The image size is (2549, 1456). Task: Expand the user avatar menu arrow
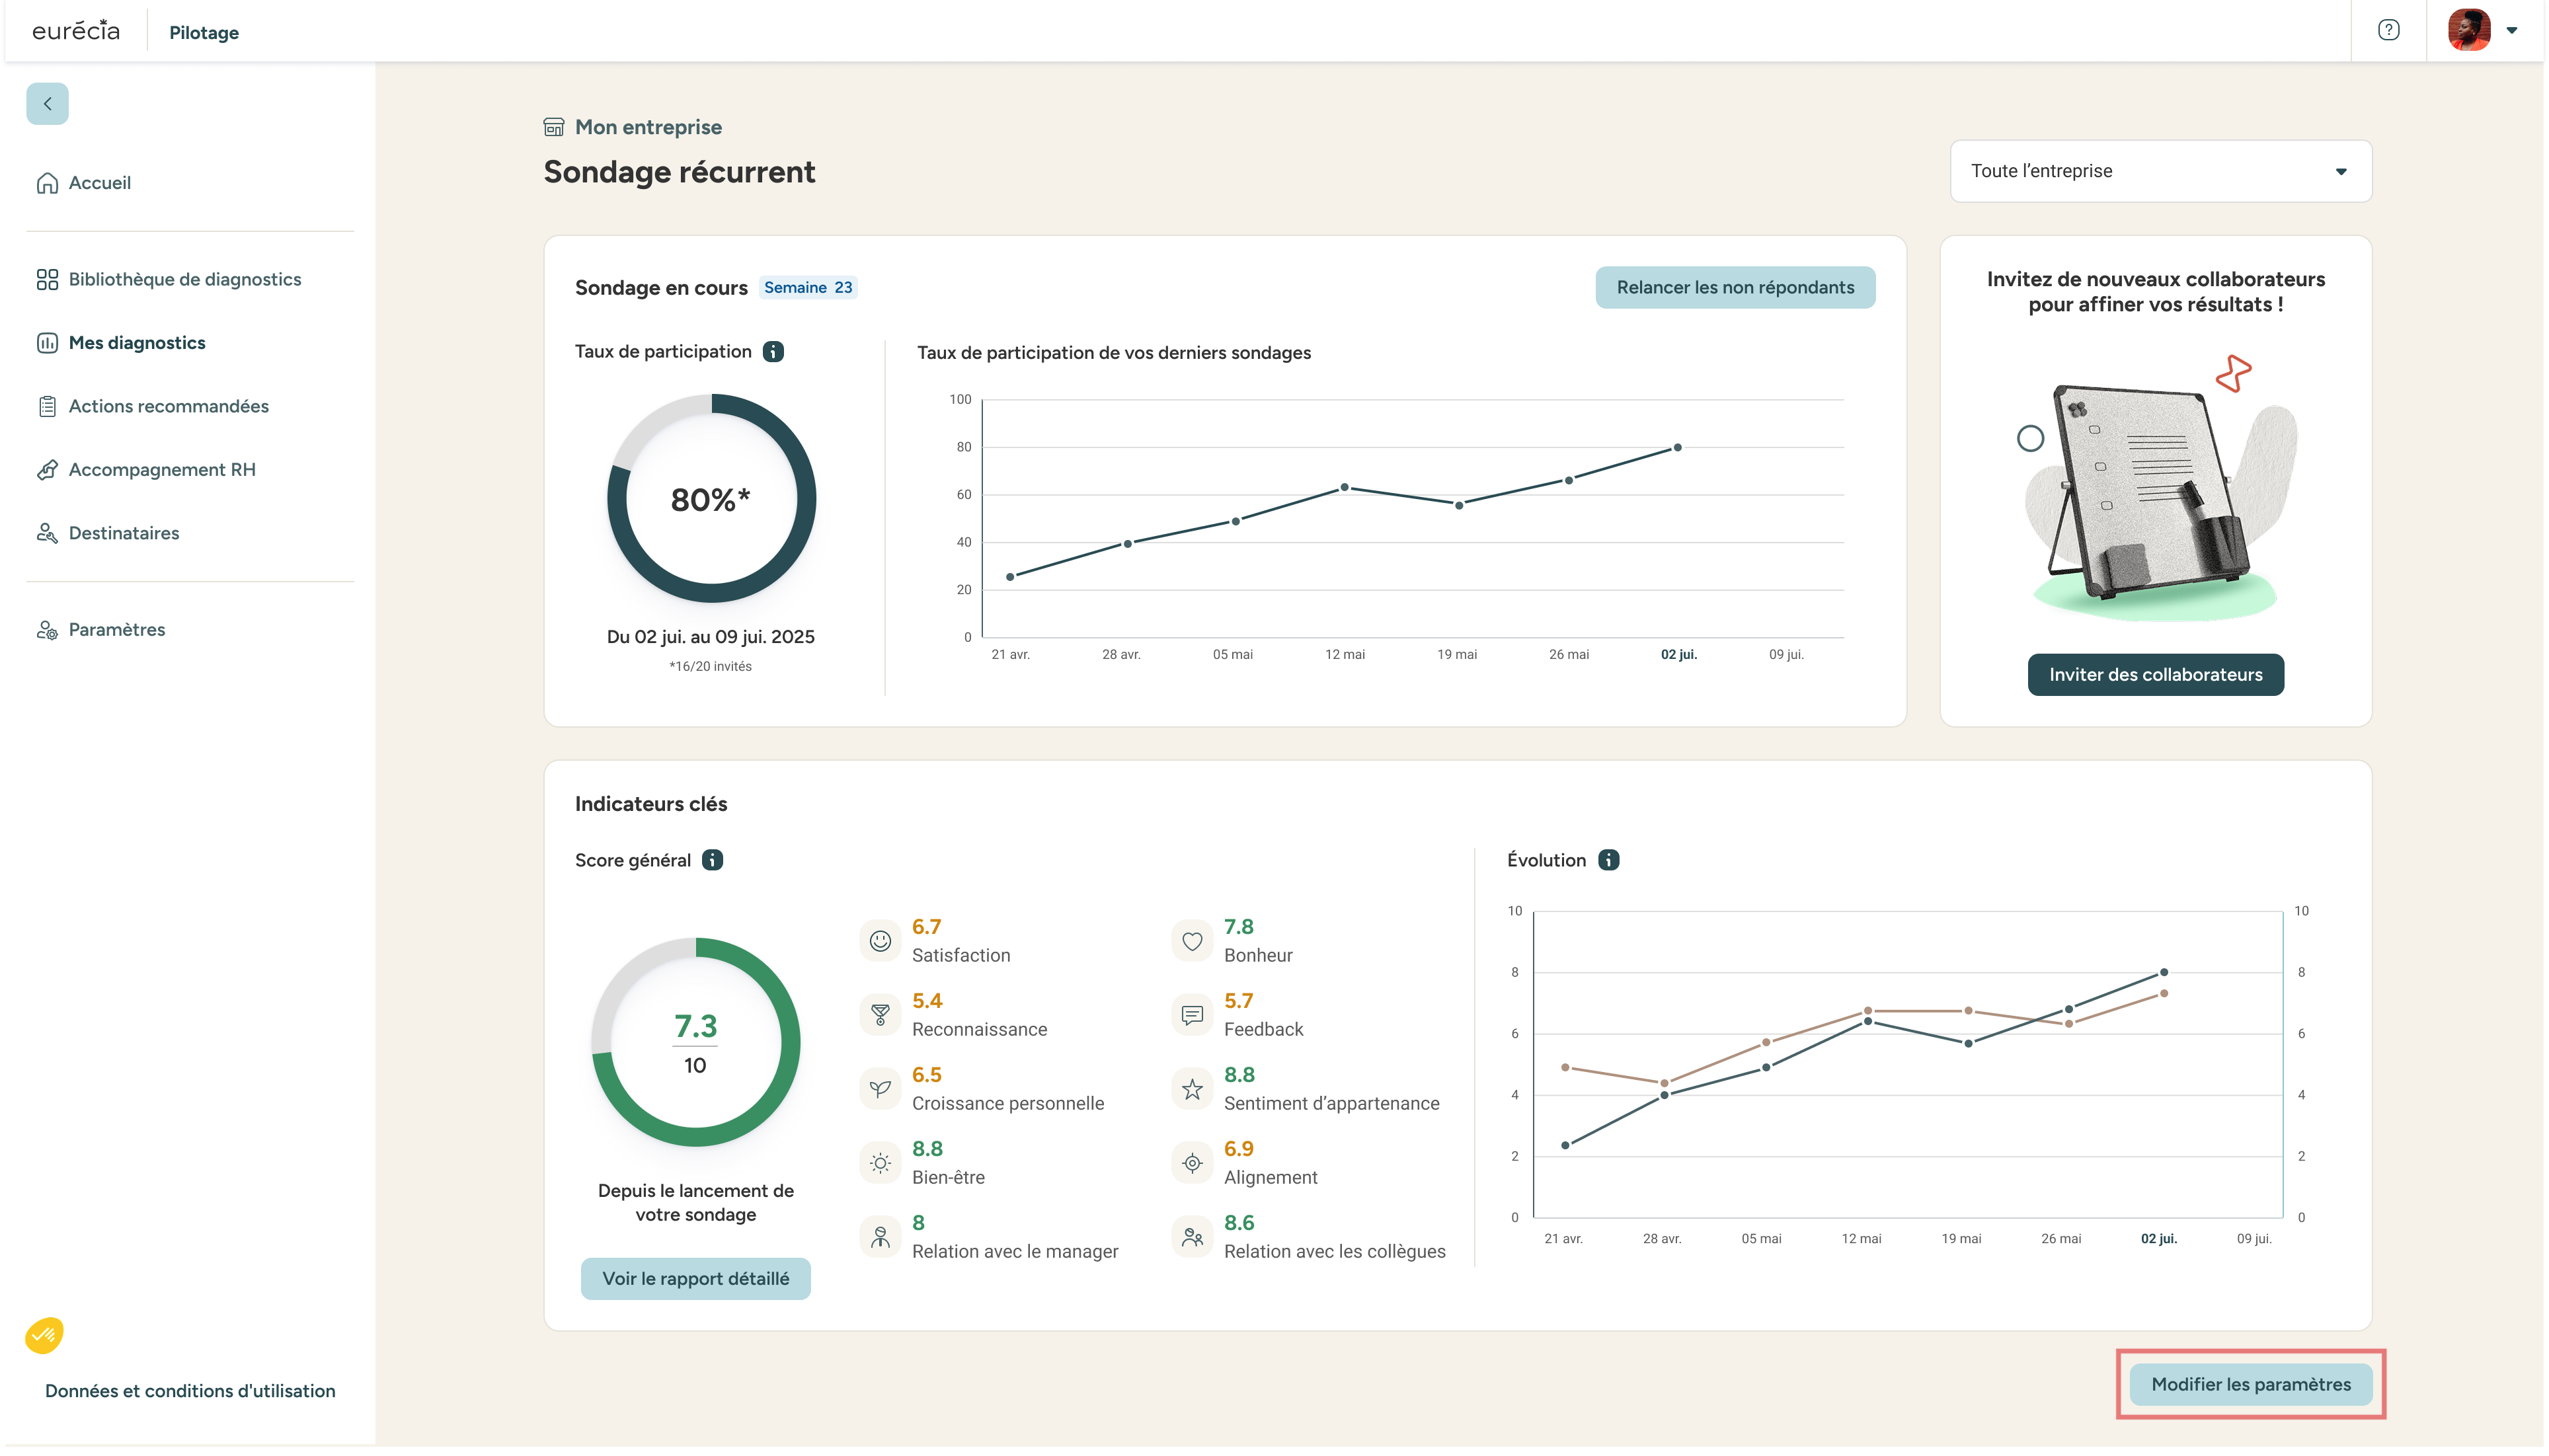click(x=2511, y=30)
